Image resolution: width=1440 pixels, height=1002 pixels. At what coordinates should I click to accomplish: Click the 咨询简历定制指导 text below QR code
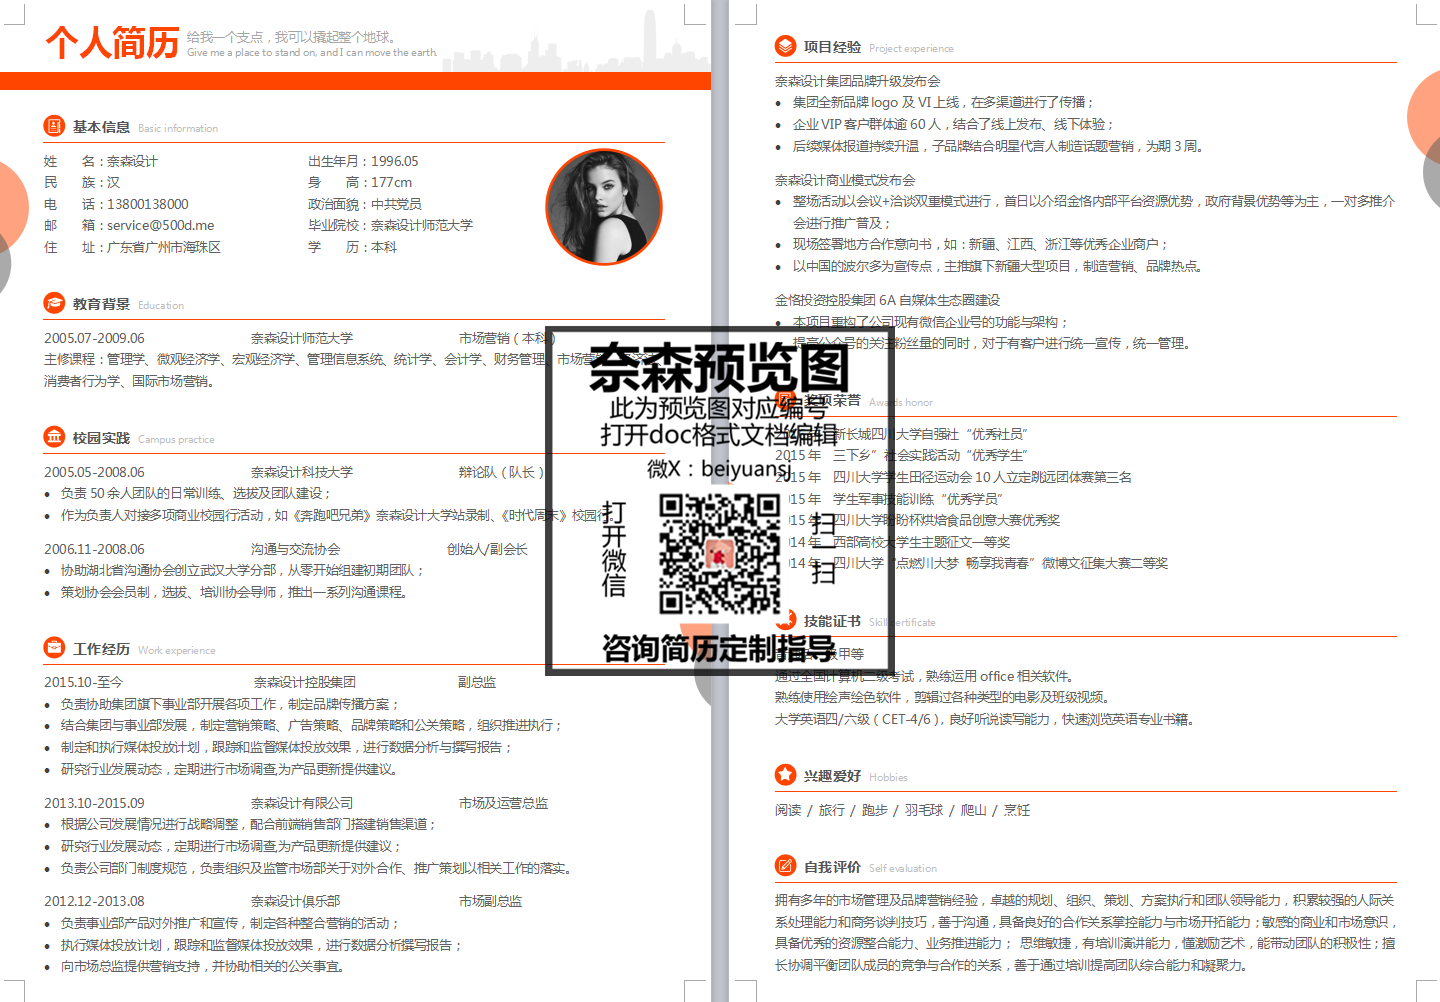[718, 648]
